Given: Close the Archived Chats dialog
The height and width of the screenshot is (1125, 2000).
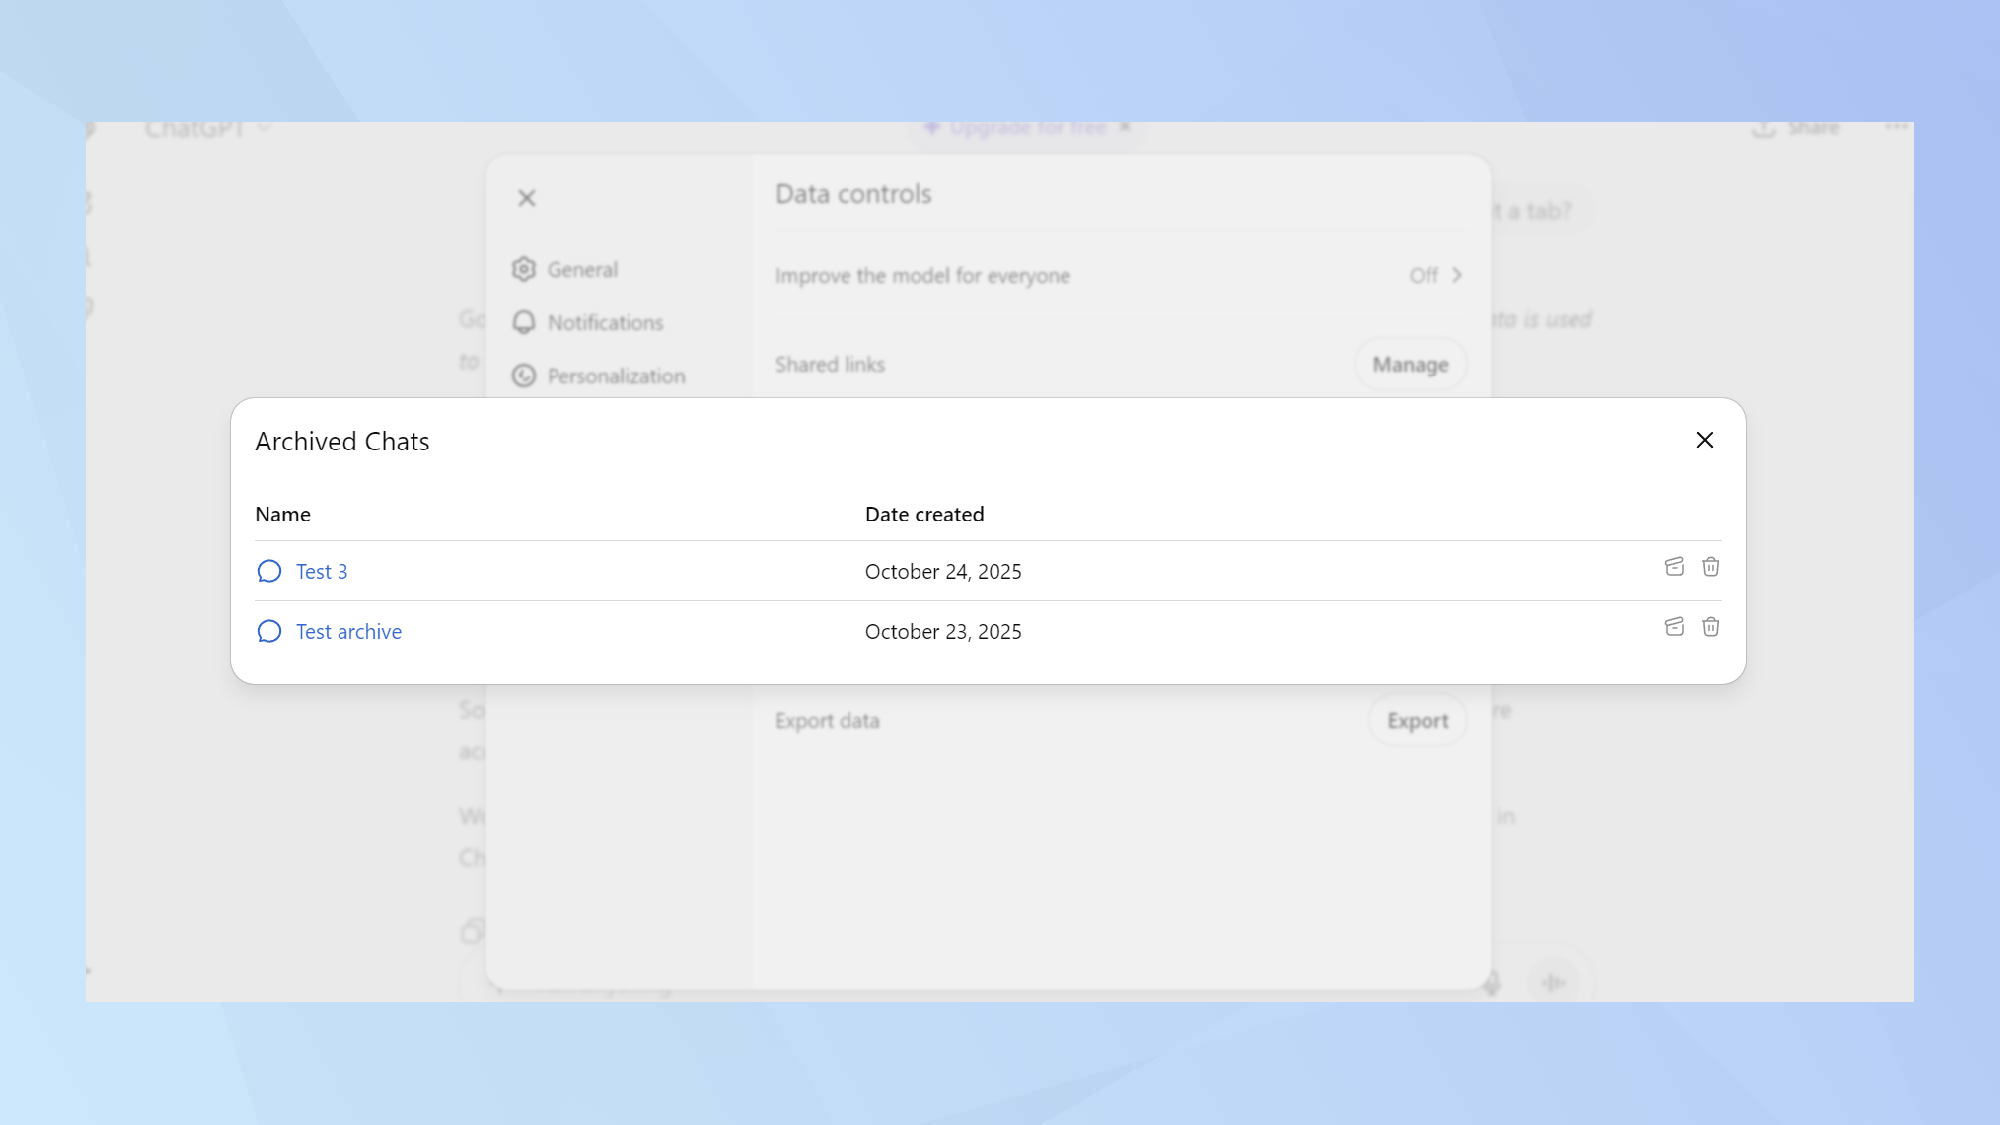Looking at the screenshot, I should 1705,440.
